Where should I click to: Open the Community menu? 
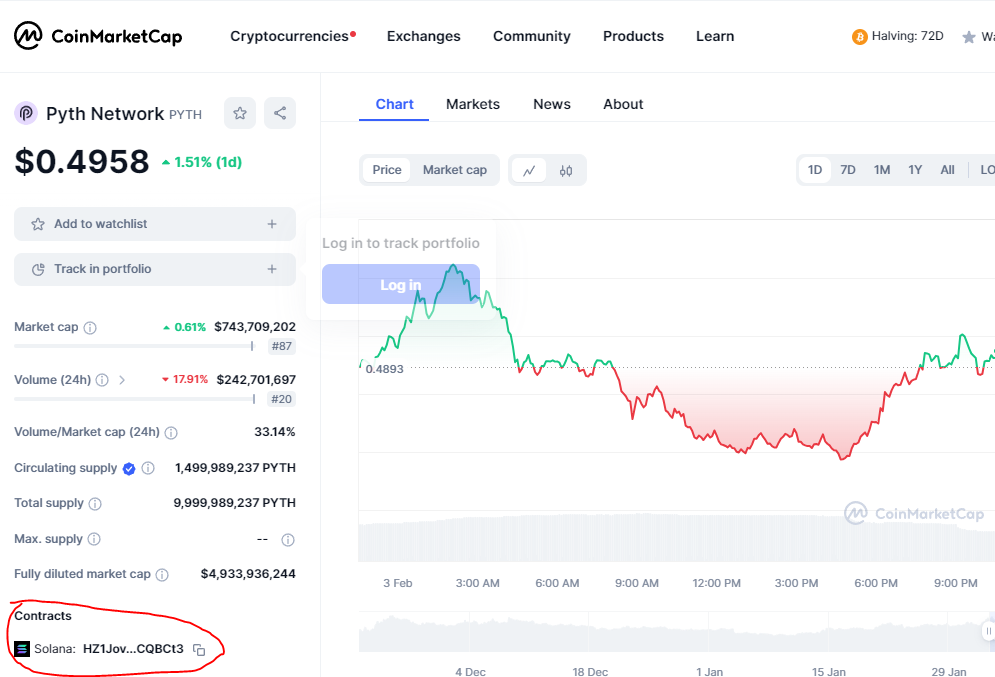coord(532,36)
